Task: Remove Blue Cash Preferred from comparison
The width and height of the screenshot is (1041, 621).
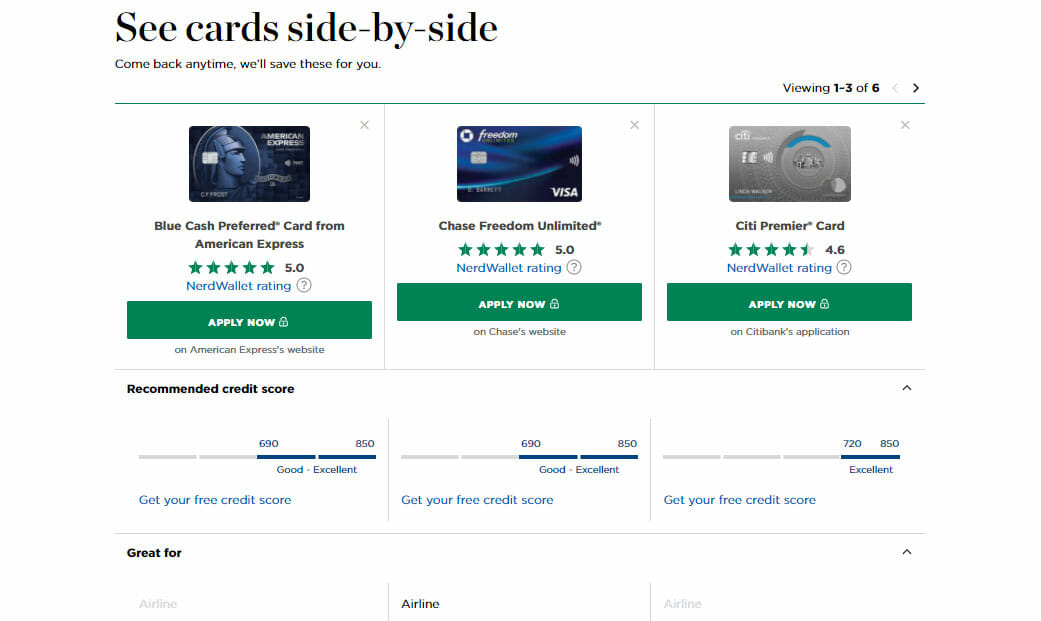Action: [364, 125]
